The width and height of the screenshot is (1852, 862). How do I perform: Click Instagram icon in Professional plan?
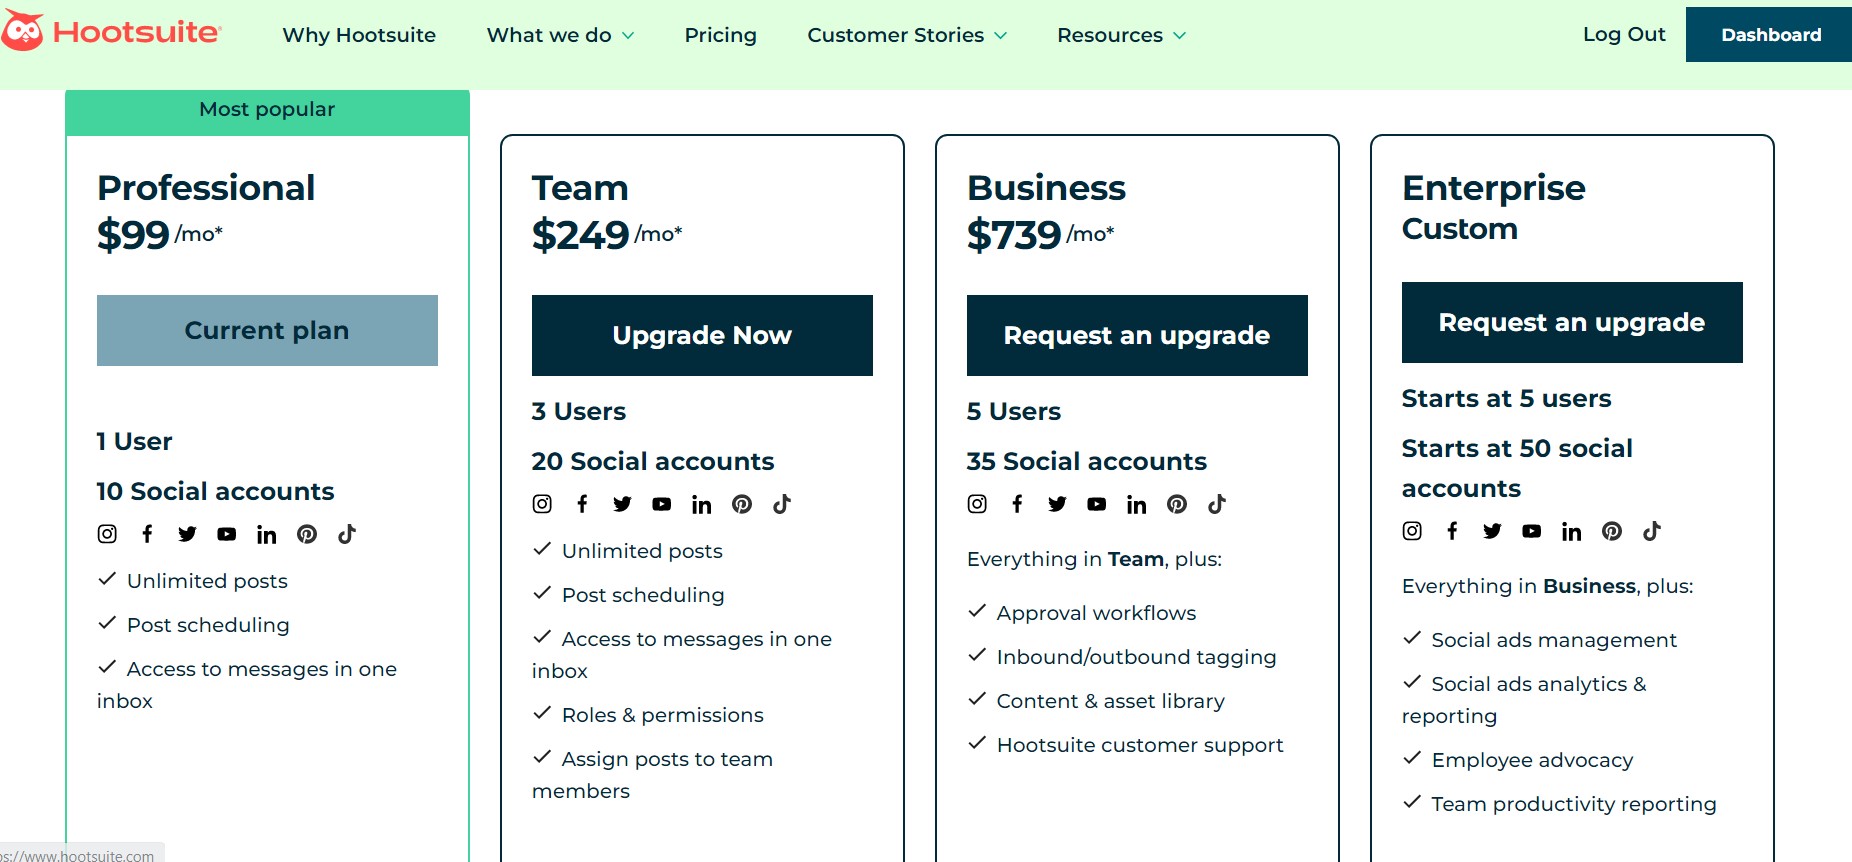pos(107,534)
